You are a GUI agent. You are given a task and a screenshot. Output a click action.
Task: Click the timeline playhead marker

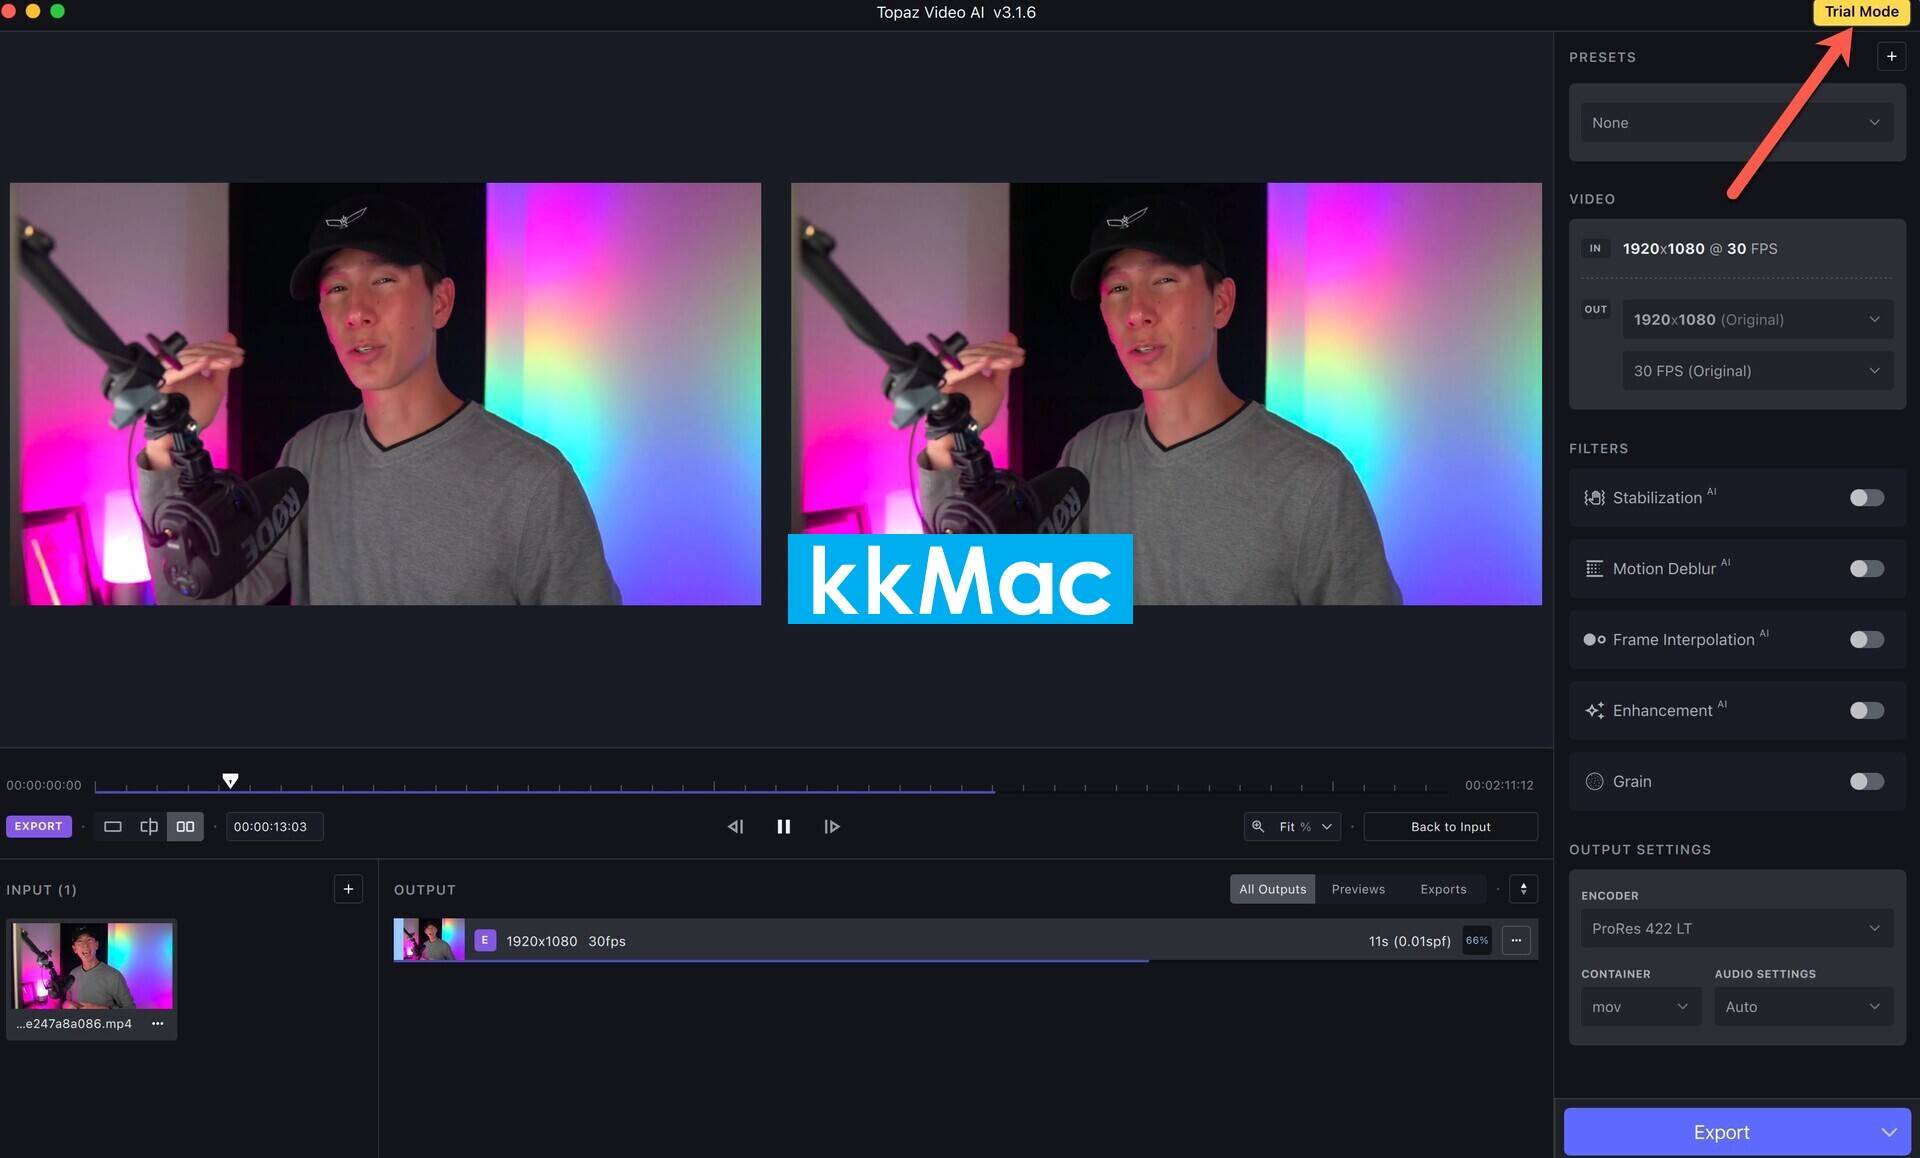230,780
